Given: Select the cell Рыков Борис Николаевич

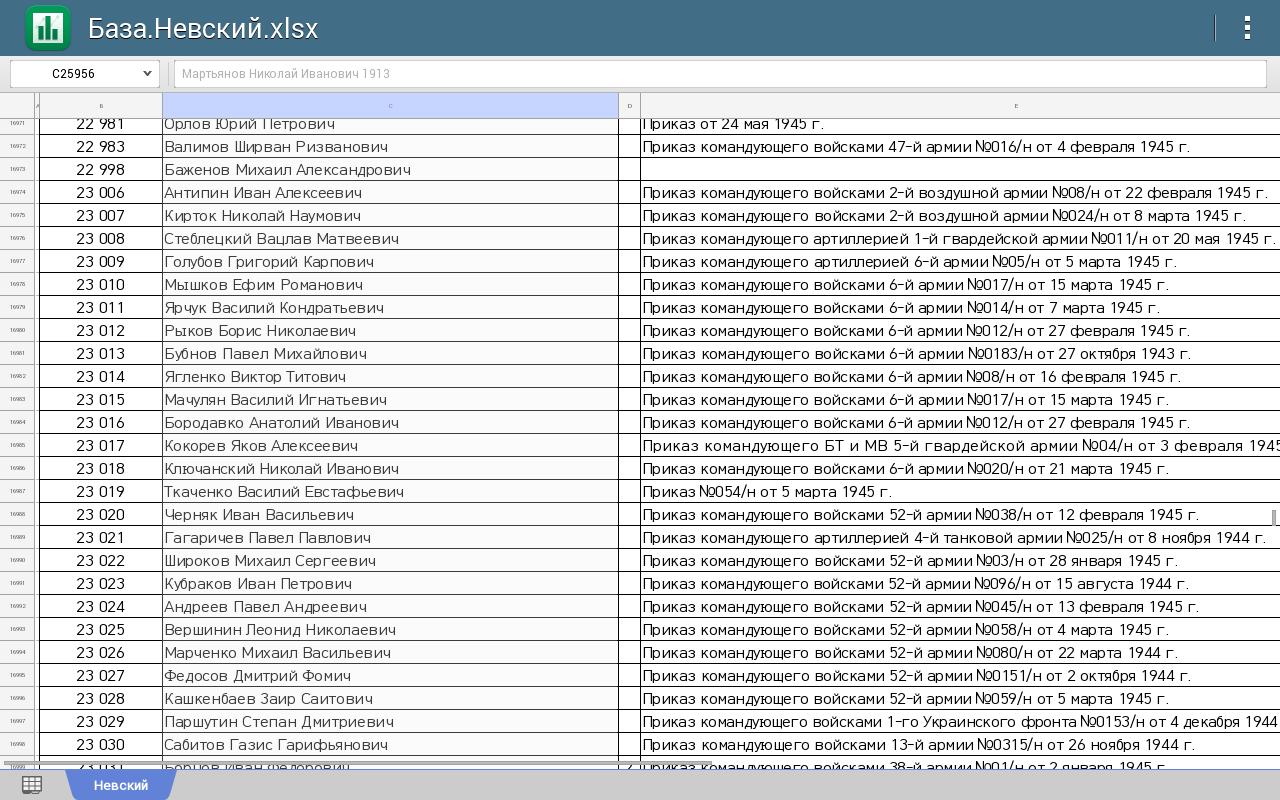Looking at the screenshot, I should (390, 331).
